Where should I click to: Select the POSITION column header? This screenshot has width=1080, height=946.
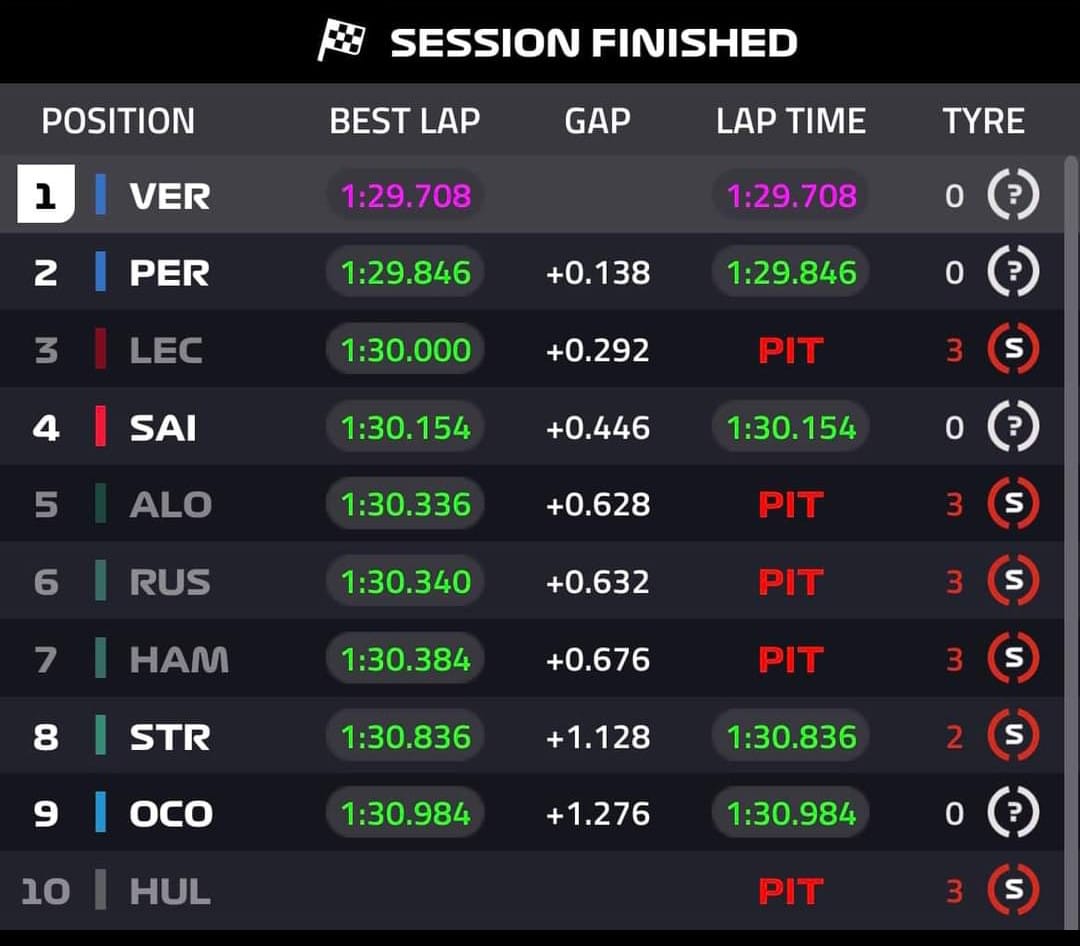pos(118,121)
